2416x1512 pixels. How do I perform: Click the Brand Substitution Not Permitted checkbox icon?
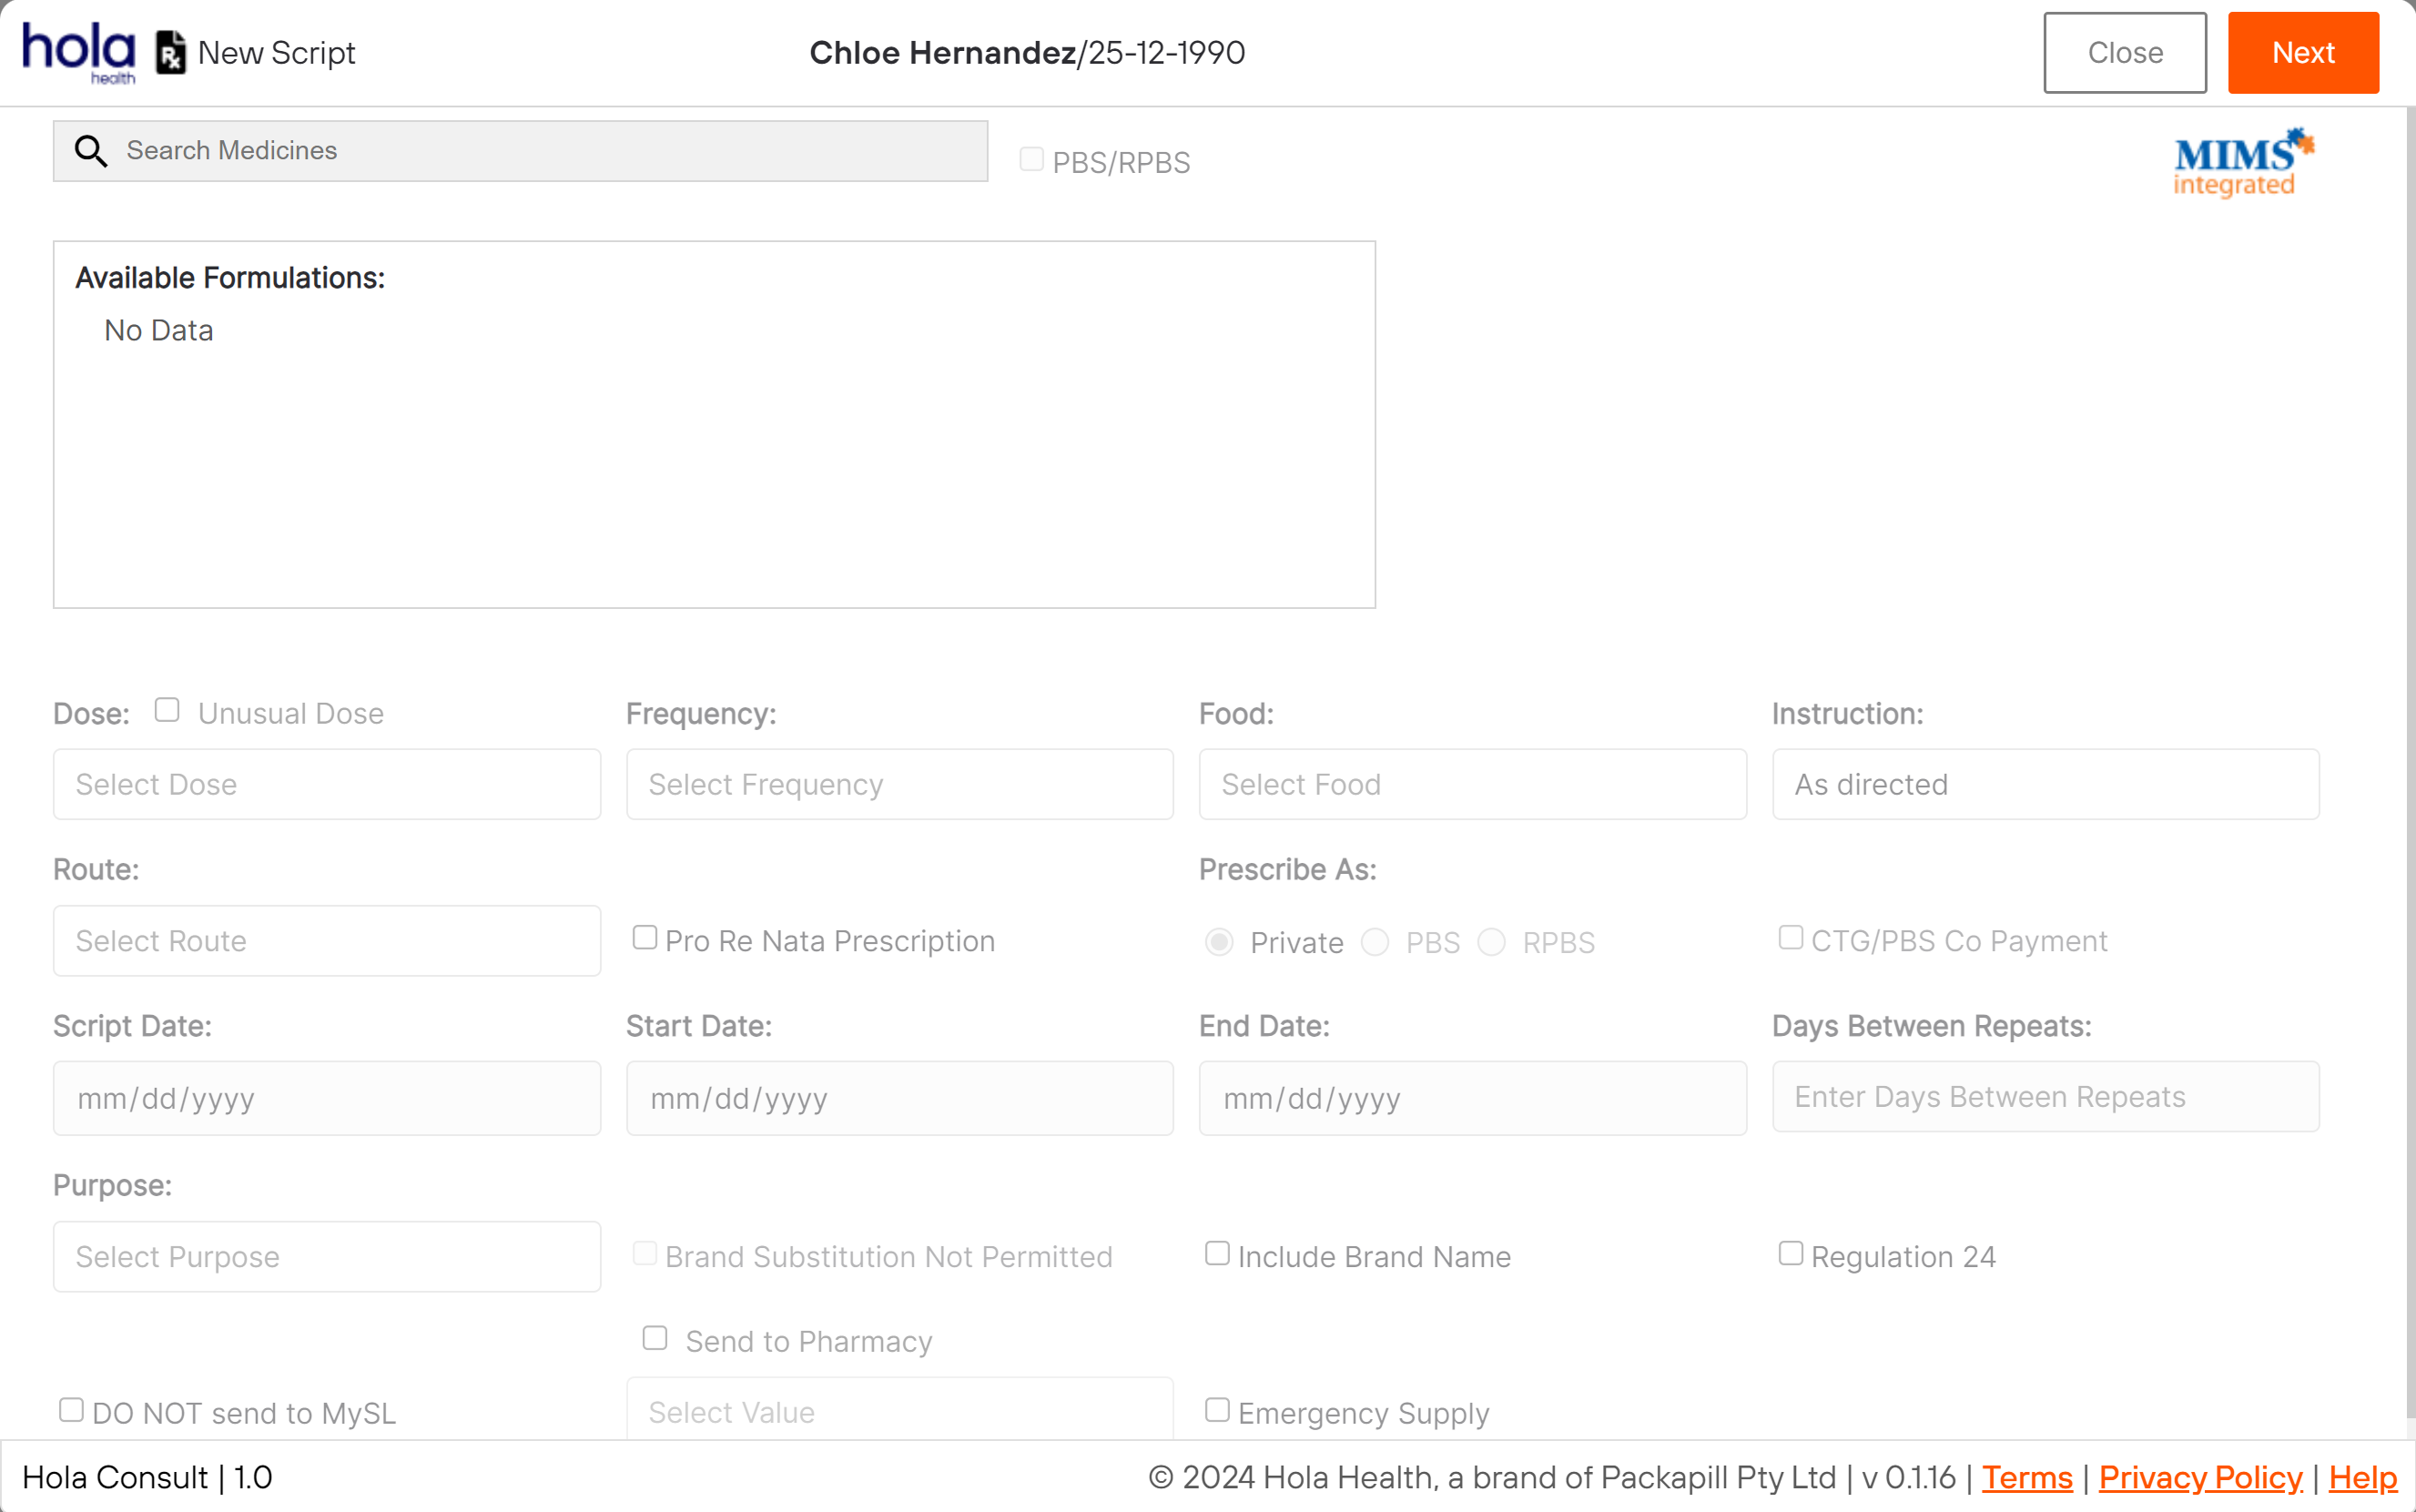pos(645,1254)
